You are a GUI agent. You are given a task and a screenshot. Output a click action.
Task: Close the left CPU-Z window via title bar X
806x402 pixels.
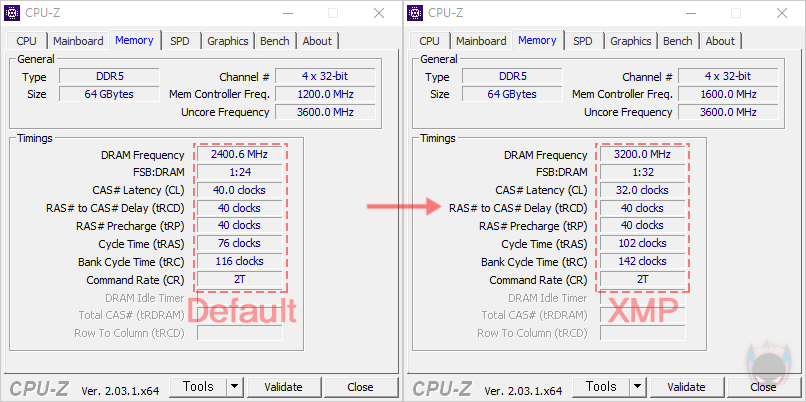click(x=379, y=13)
